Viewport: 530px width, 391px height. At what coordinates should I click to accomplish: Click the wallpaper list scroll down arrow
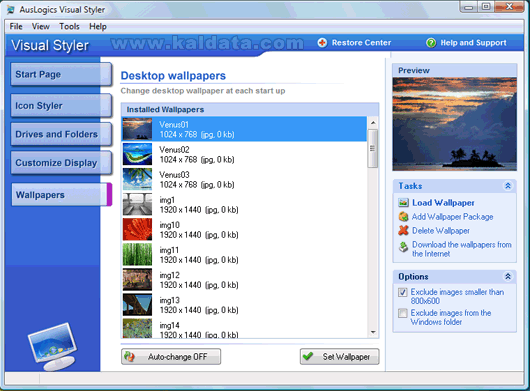[x=373, y=332]
